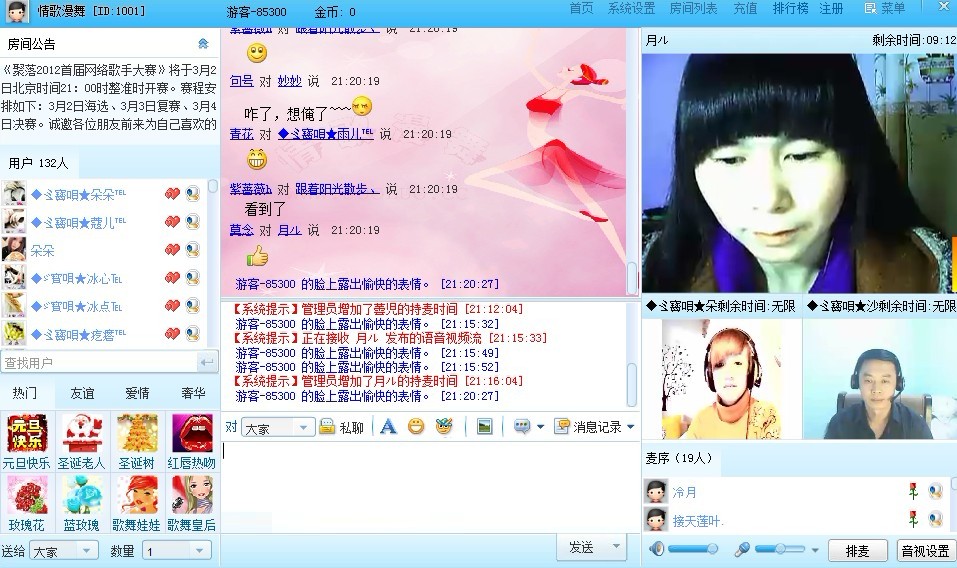The width and height of the screenshot is (957, 568).
Task: Adjust the microphone volume slider
Action: tap(781, 549)
